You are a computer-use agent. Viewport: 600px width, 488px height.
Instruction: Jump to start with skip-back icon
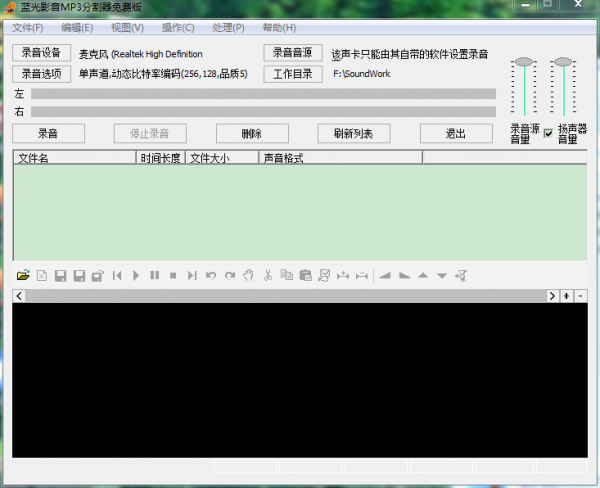(x=117, y=275)
